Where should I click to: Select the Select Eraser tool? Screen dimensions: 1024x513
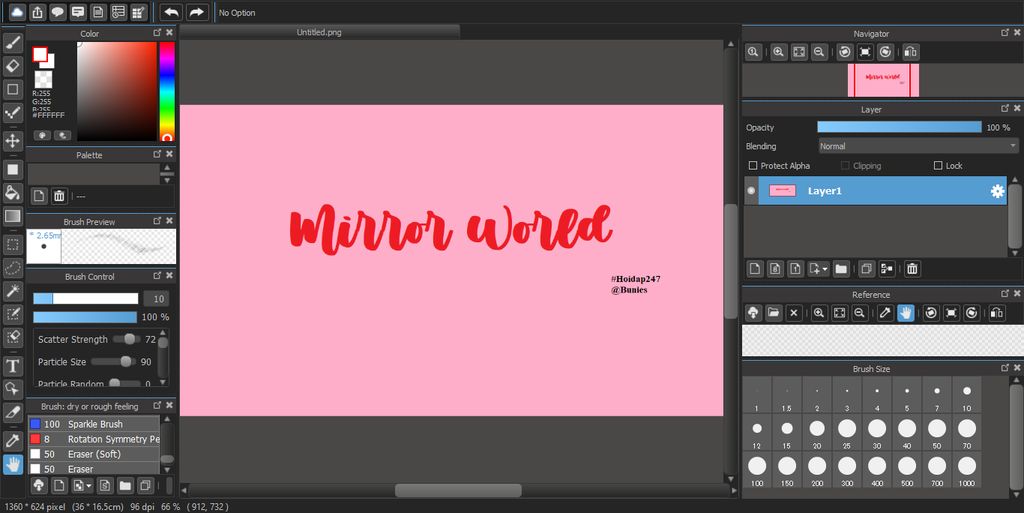pos(12,337)
